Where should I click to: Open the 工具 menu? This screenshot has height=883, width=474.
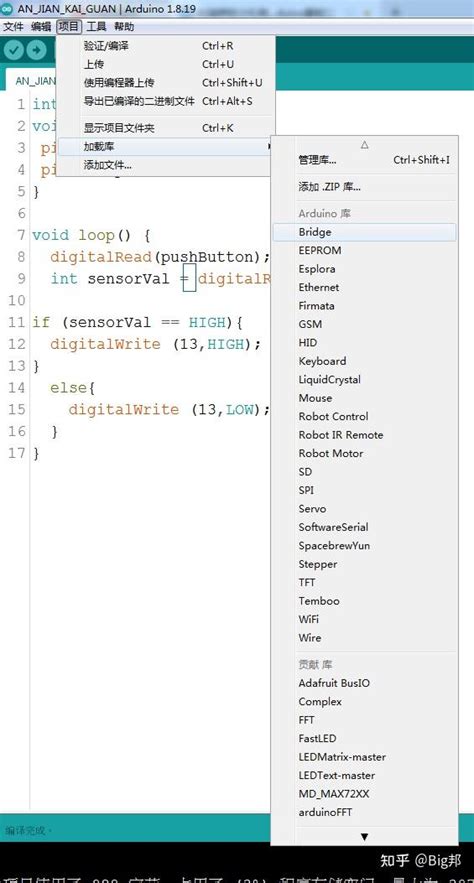coord(96,26)
